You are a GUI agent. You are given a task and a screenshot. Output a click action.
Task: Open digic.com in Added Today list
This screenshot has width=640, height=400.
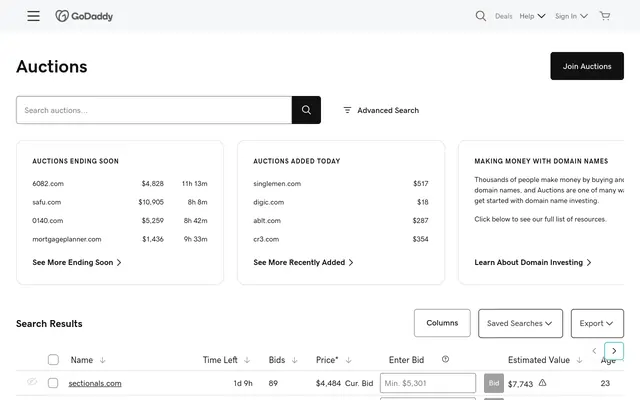click(268, 202)
